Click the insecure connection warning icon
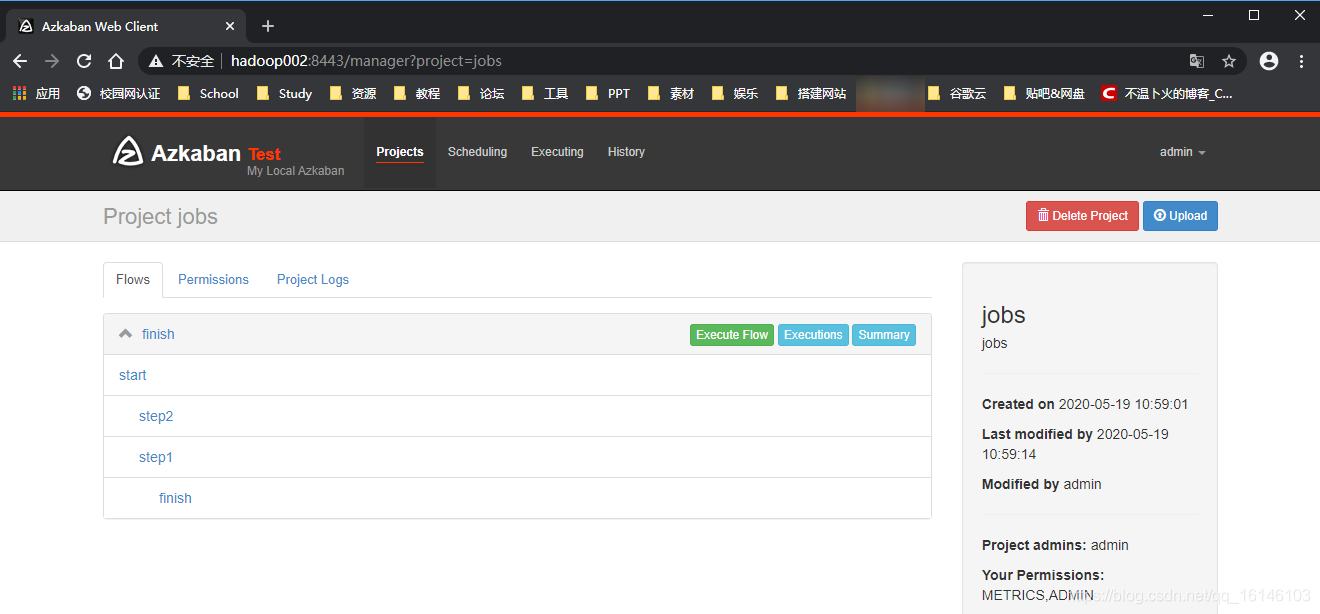The width and height of the screenshot is (1320, 614). [156, 61]
